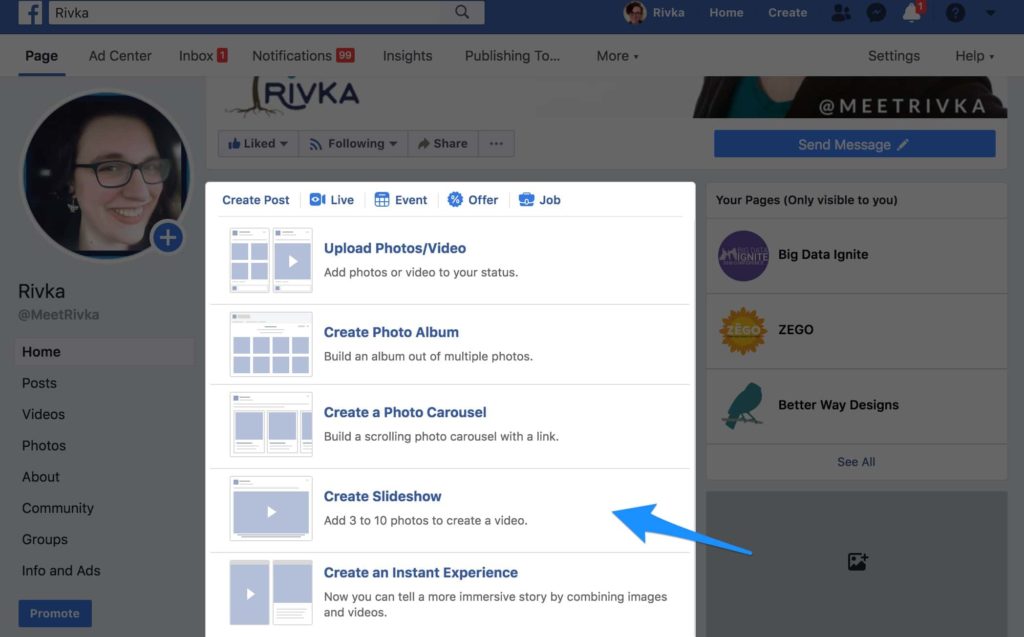The height and width of the screenshot is (637, 1024).
Task: Switch to the Insights tab
Action: tap(407, 56)
